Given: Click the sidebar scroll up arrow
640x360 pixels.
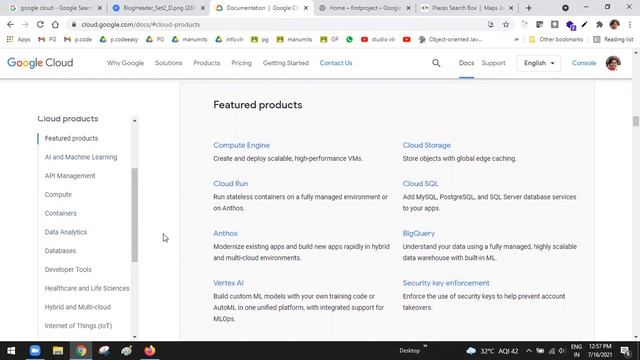Looking at the screenshot, I should (x=134, y=121).
